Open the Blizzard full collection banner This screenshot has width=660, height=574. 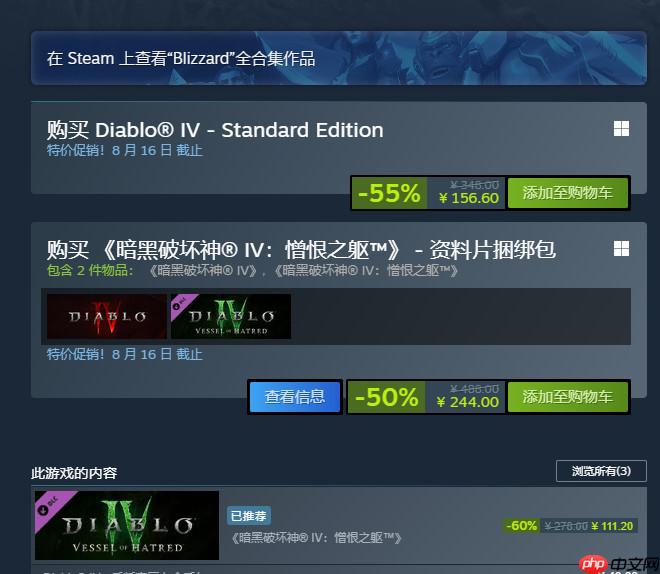coord(338,58)
